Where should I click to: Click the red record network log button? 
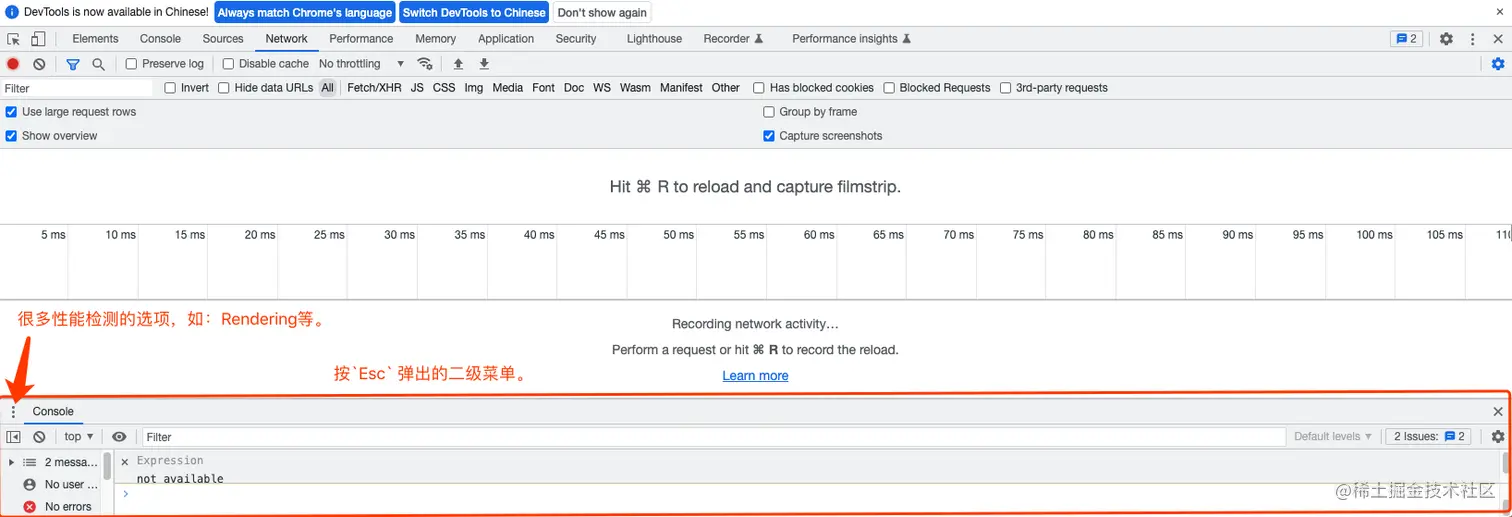click(13, 64)
